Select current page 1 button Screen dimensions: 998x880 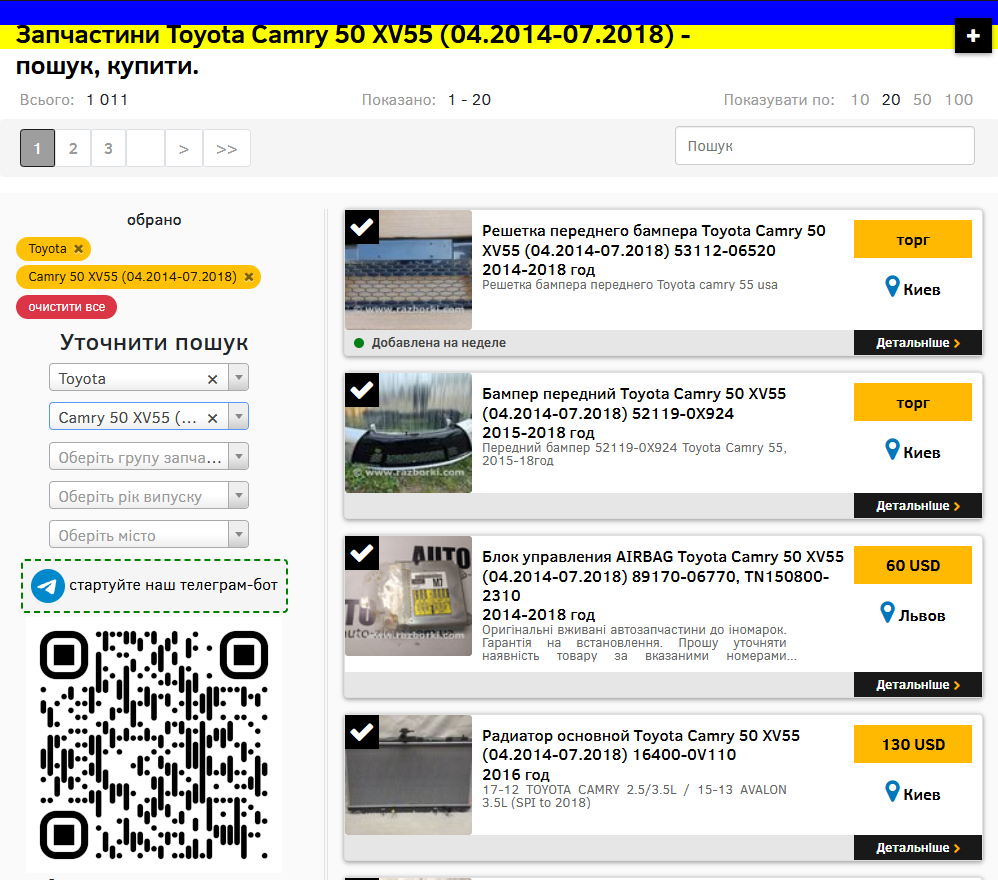point(38,148)
